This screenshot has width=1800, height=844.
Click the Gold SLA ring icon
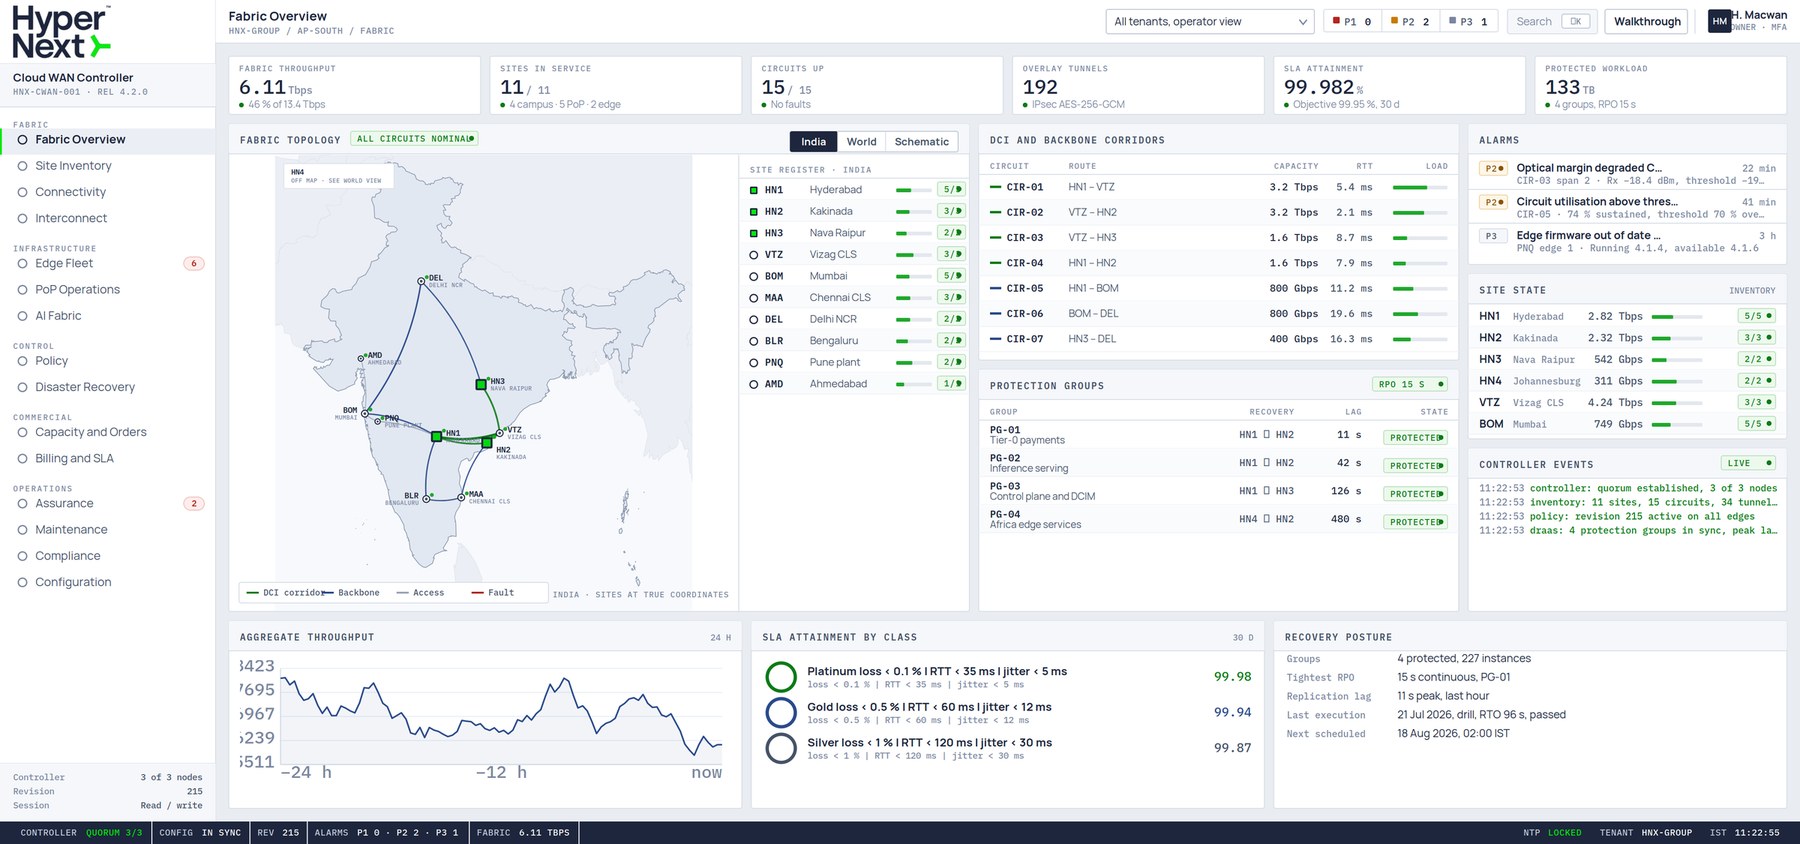(x=781, y=712)
